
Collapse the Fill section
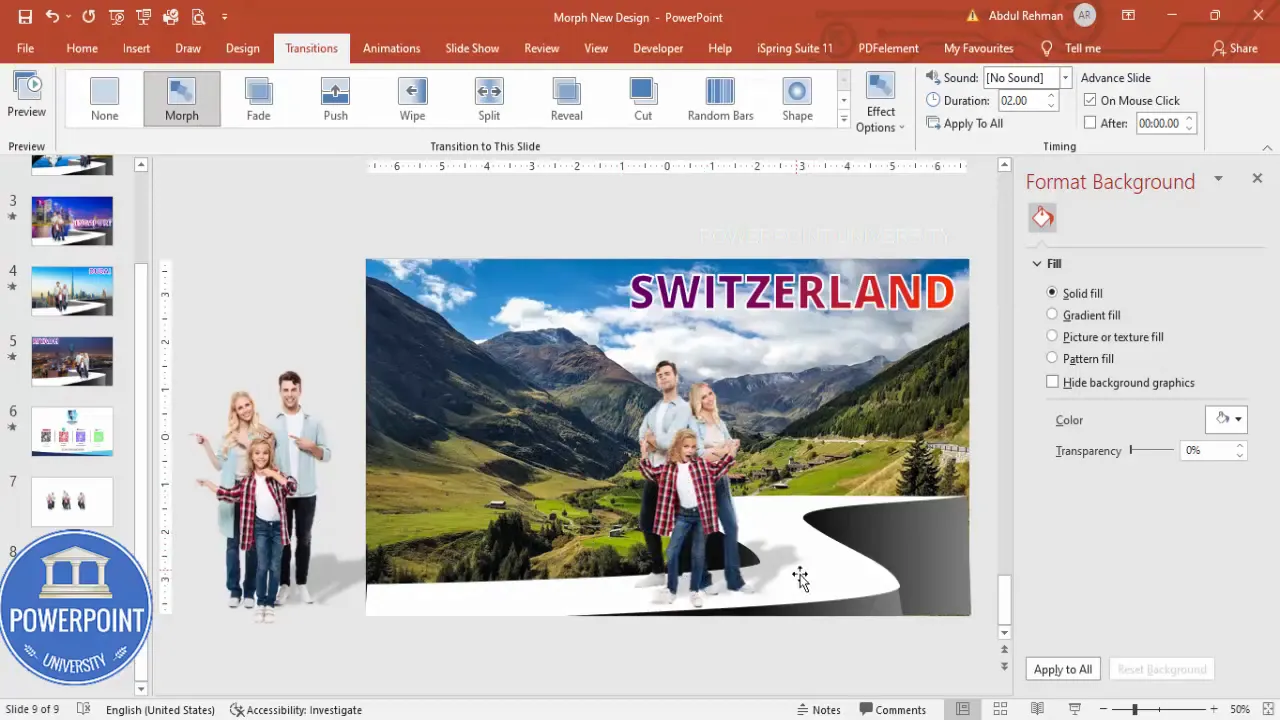[1037, 264]
